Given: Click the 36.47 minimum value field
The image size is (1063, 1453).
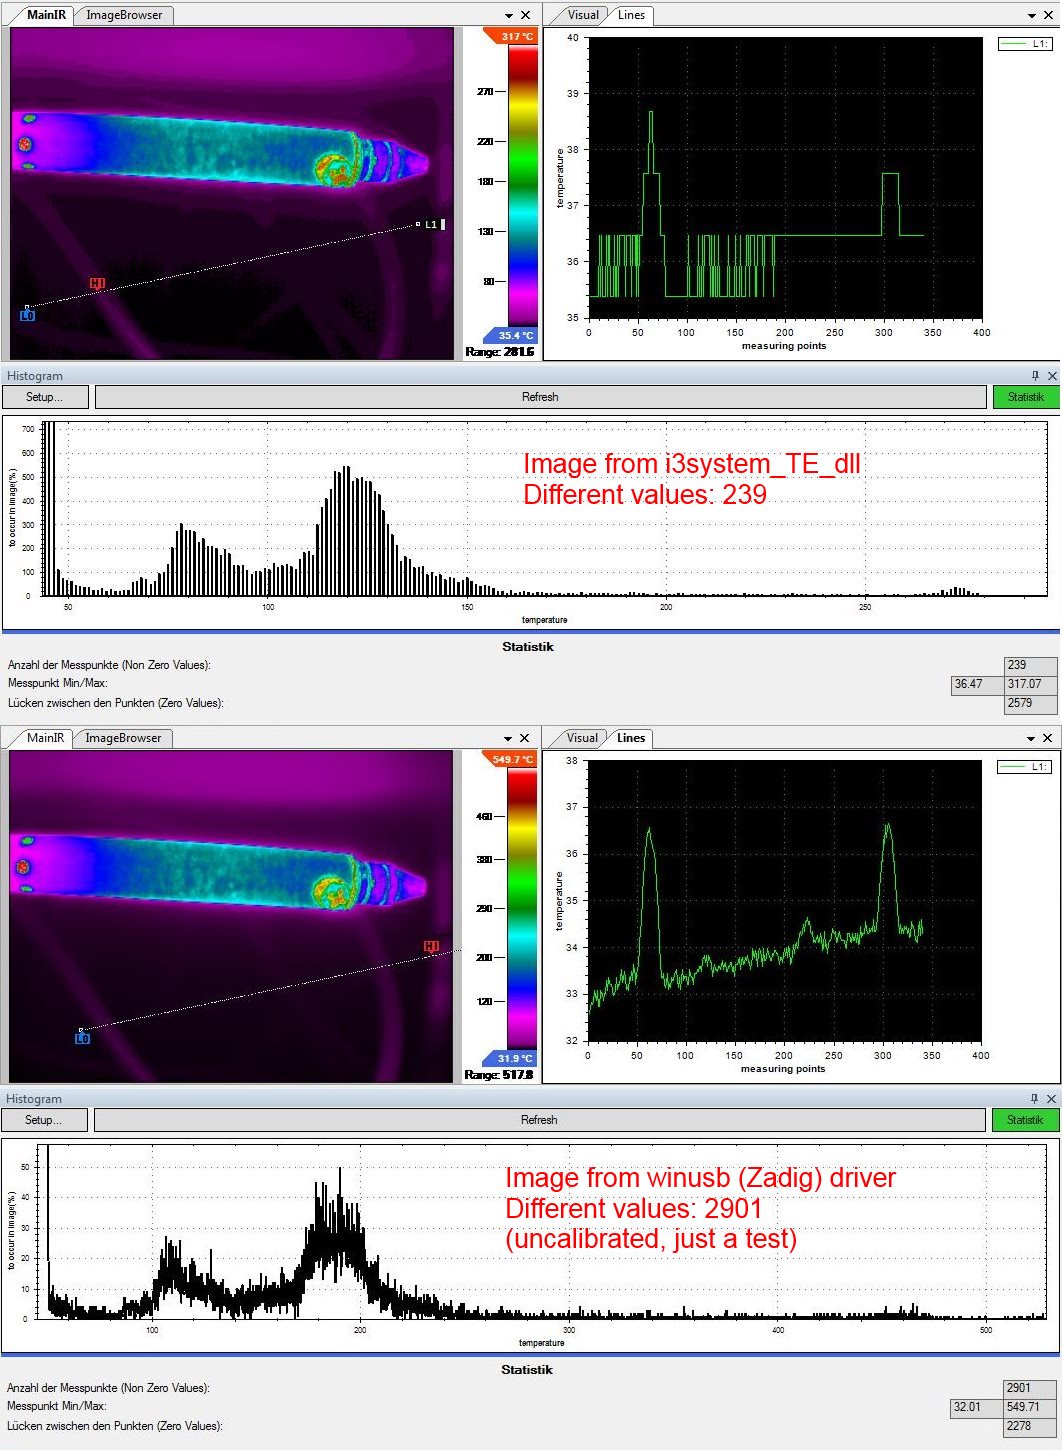Looking at the screenshot, I should click(968, 684).
